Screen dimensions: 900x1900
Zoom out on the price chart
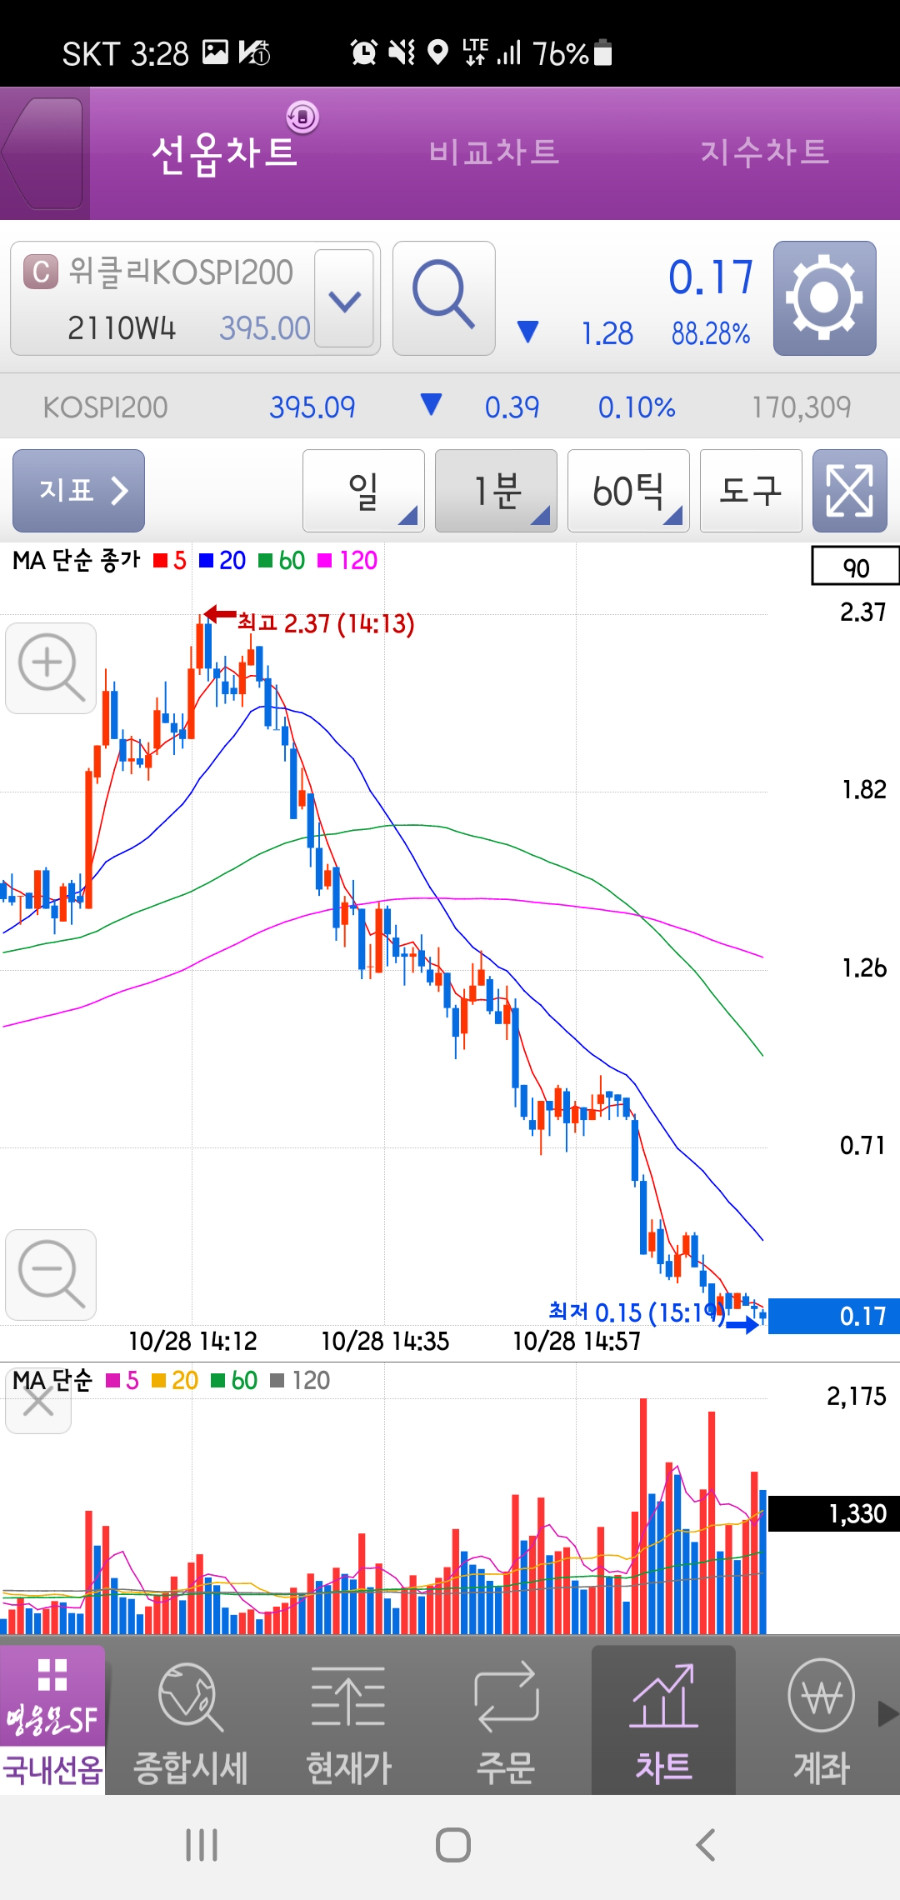click(x=51, y=1275)
